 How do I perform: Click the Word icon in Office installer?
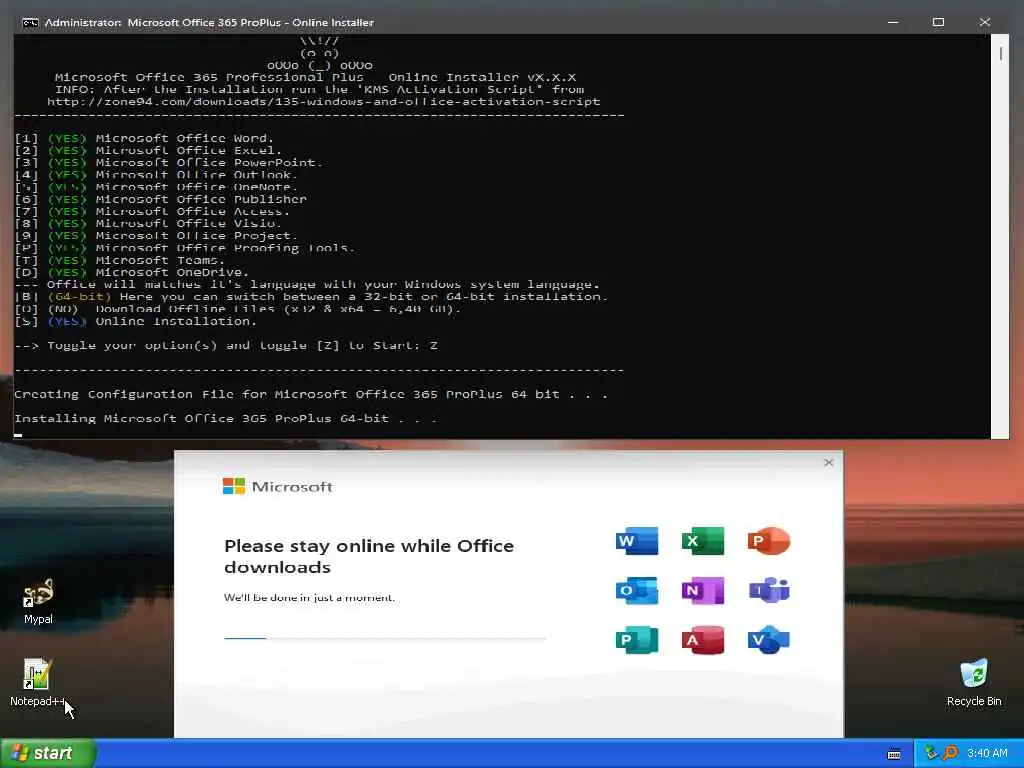637,541
